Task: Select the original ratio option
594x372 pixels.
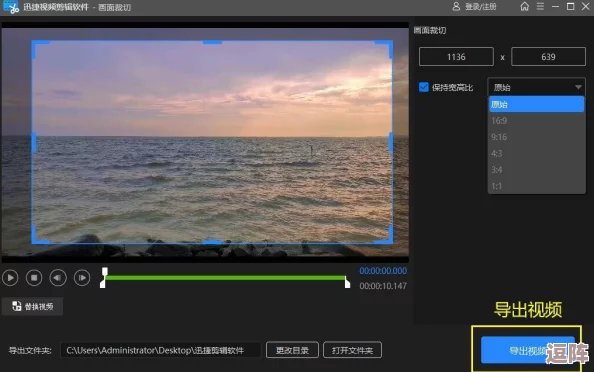Action: pos(536,104)
